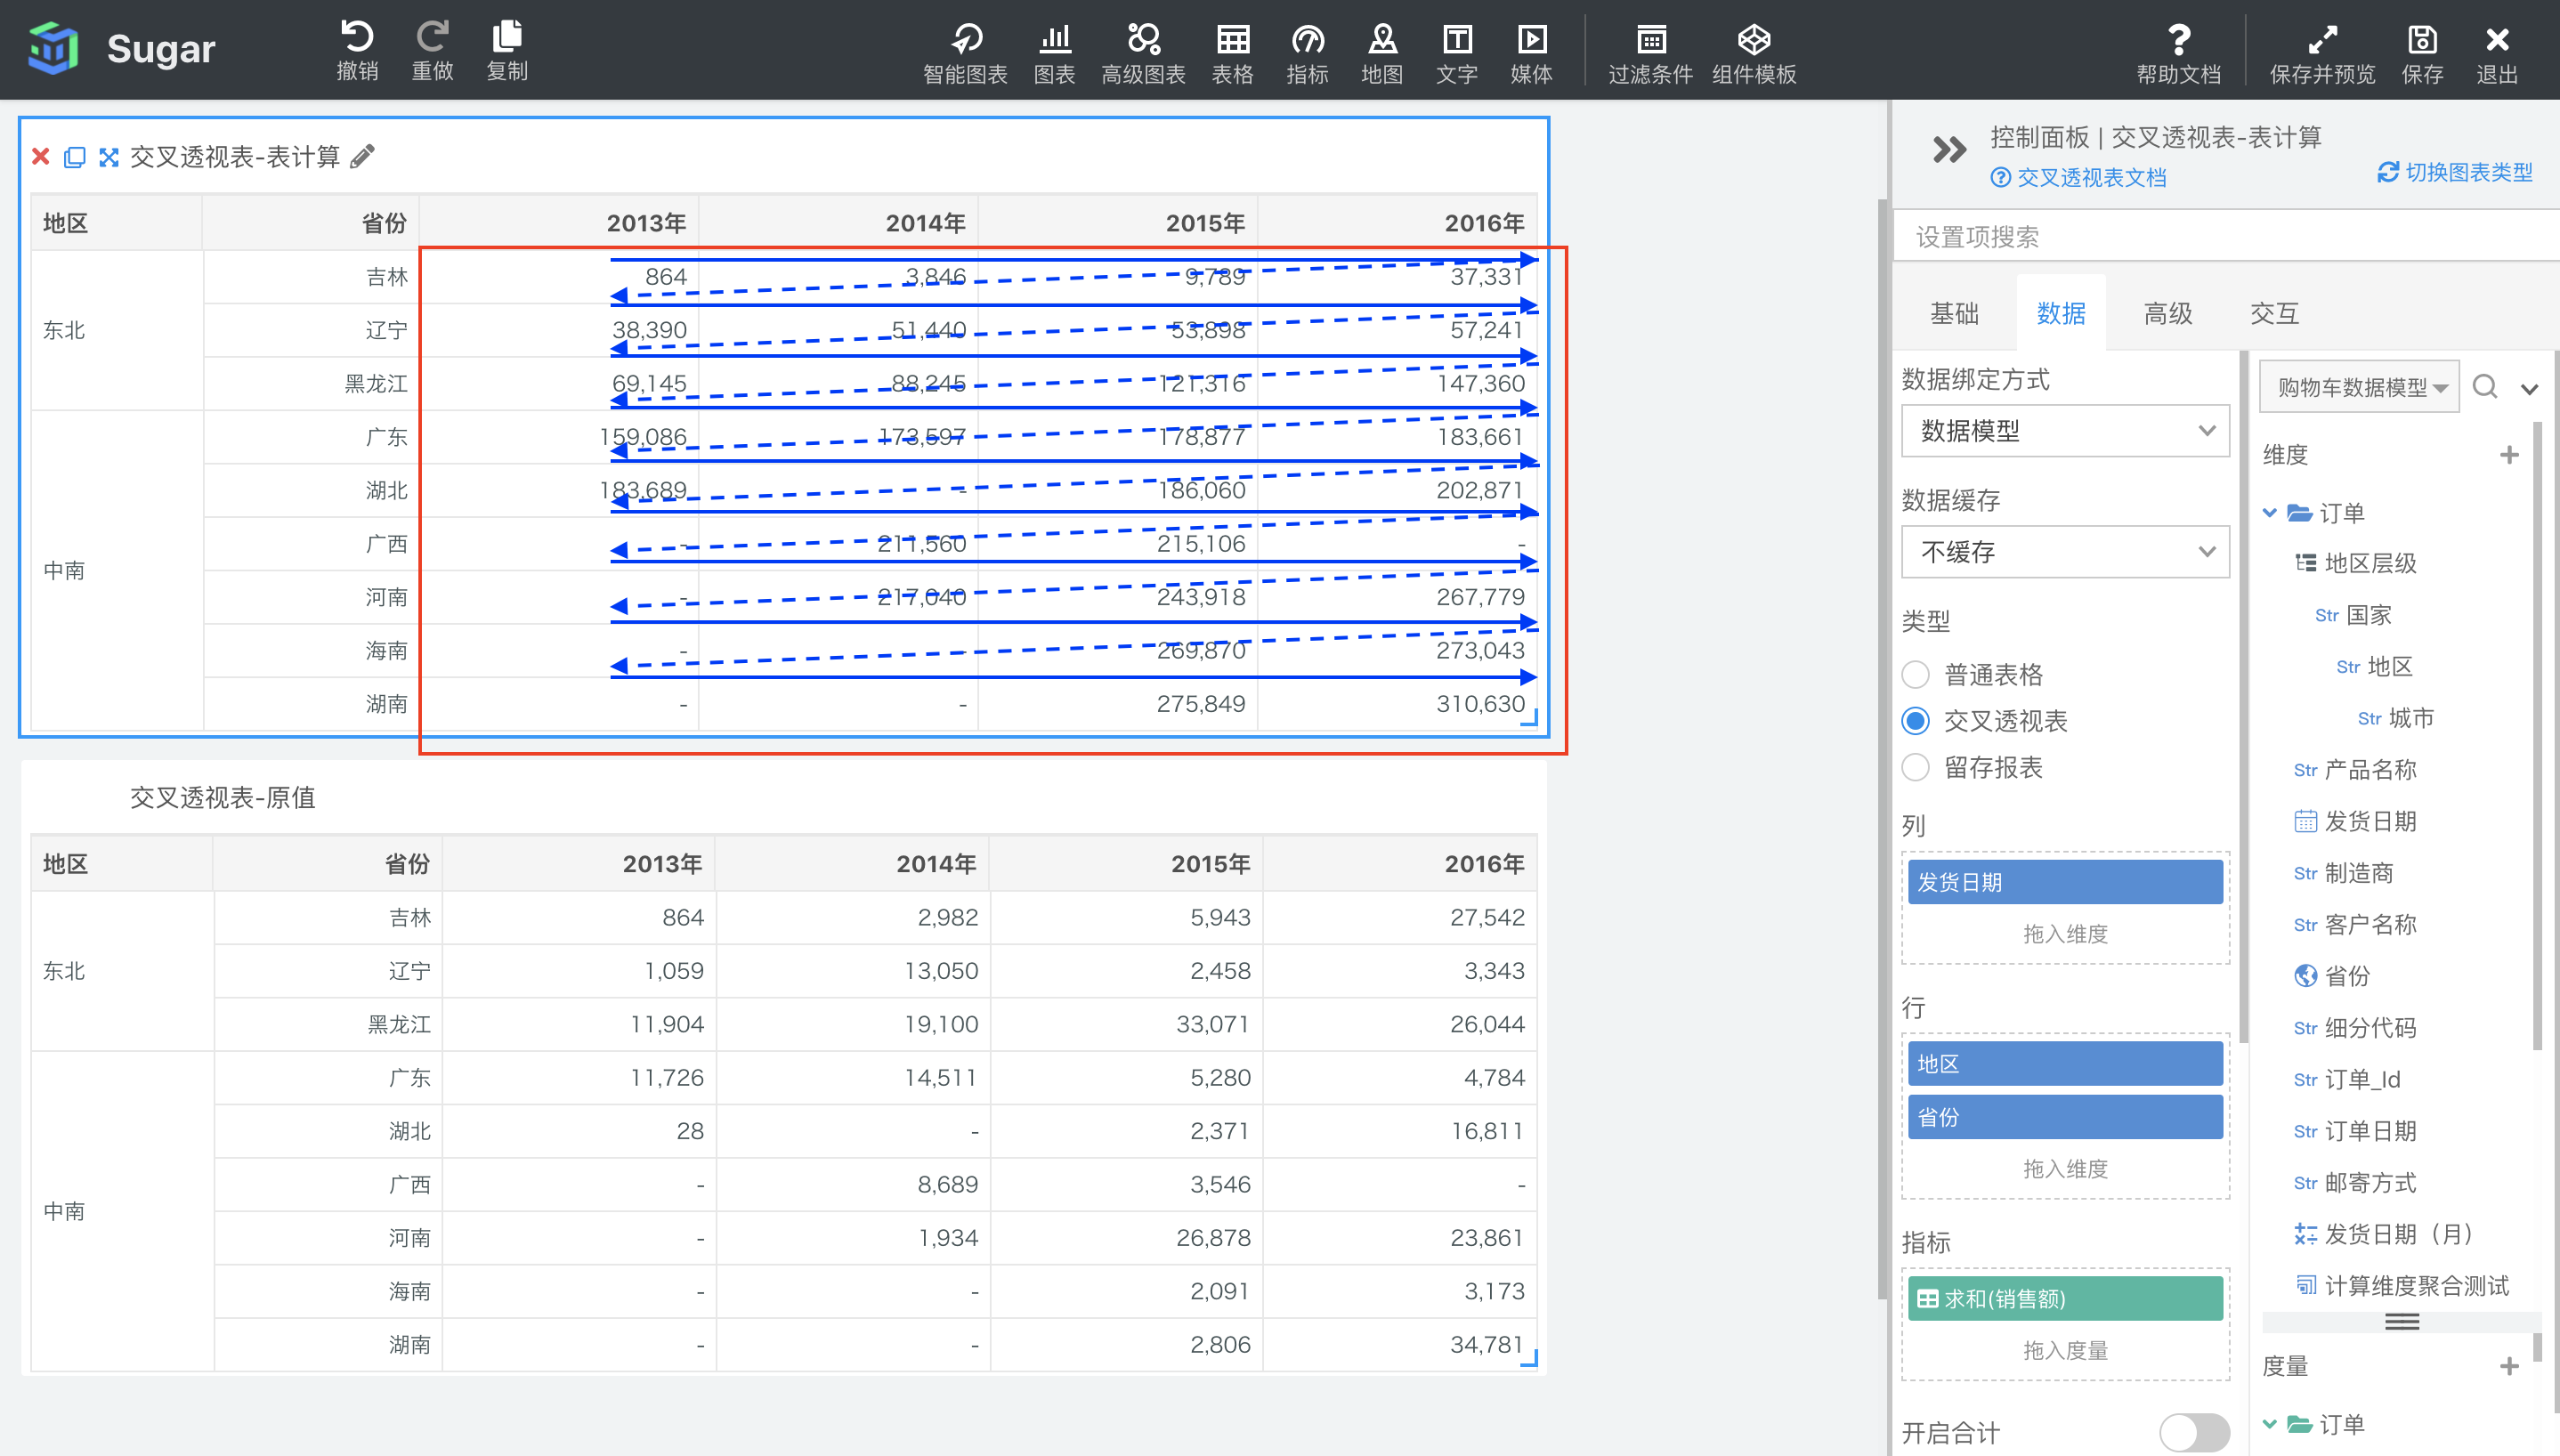
Task: Collapse control panel with double-arrow icon
Action: point(1949,150)
